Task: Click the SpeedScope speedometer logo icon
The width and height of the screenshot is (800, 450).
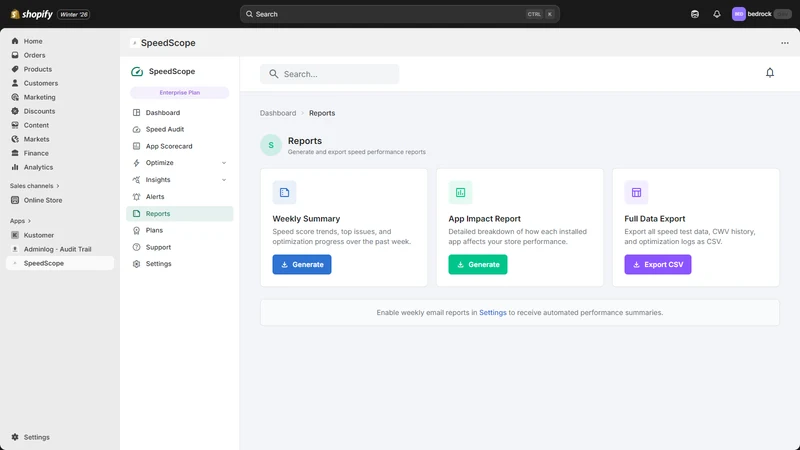Action: (x=137, y=71)
